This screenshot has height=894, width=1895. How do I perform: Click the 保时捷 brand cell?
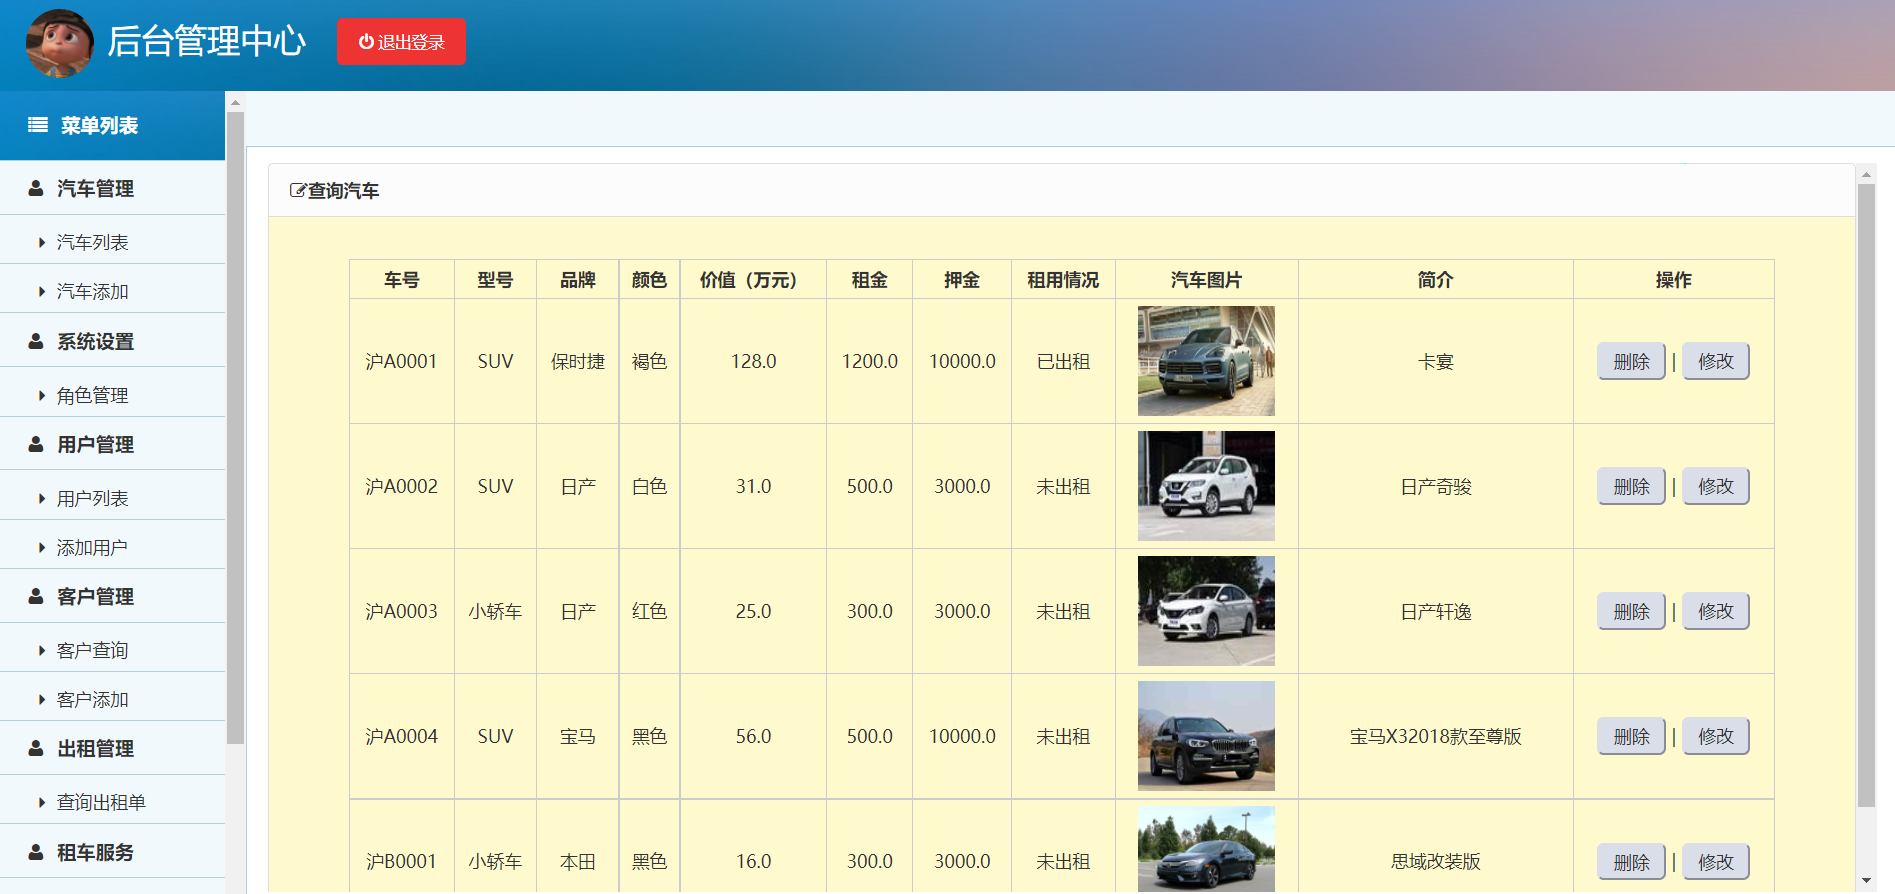578,361
